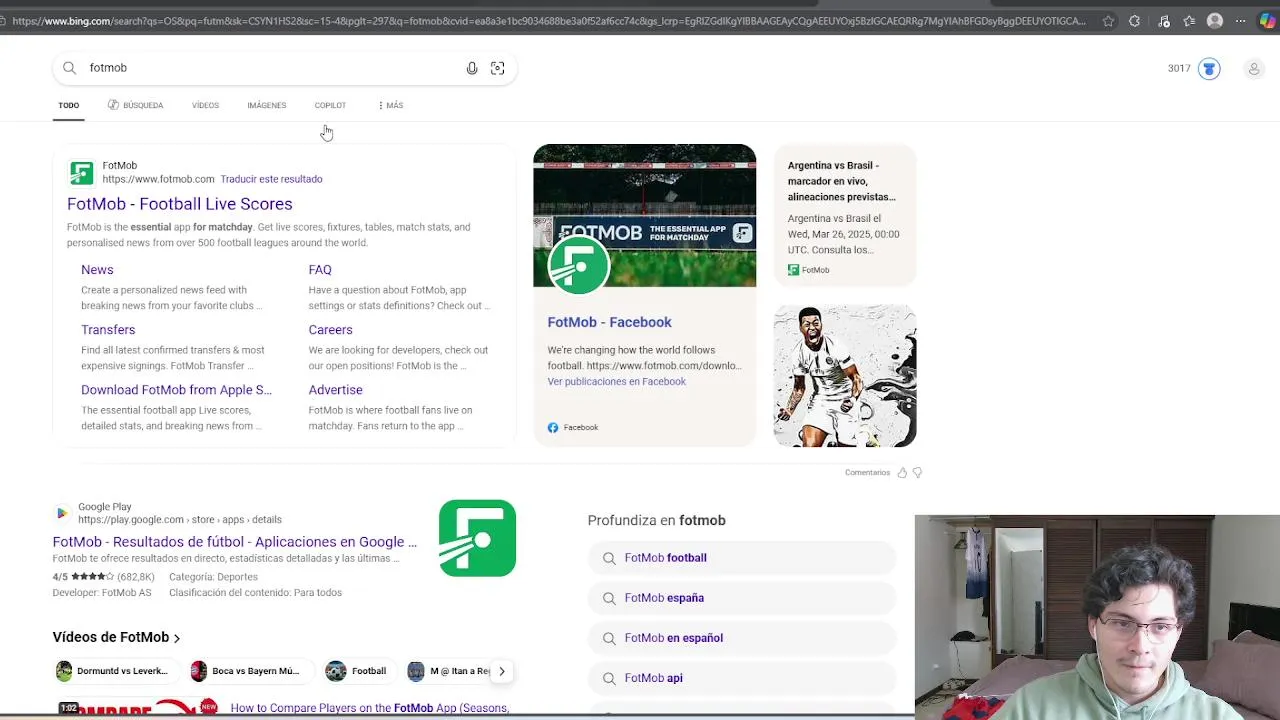Open the Careers sitelink
The image size is (1280, 720).
pyautogui.click(x=330, y=330)
